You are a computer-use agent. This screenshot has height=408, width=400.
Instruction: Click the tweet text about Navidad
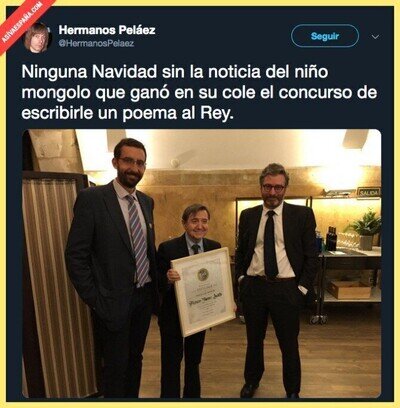199,93
